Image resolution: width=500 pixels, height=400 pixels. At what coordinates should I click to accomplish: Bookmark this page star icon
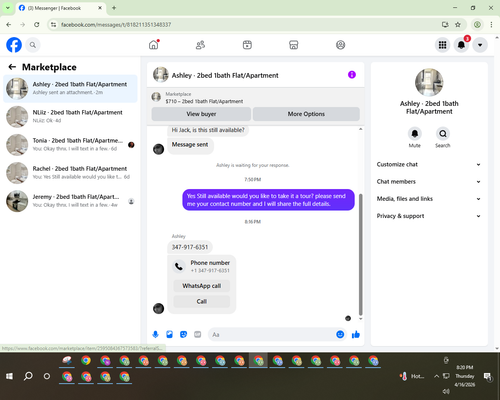[x=458, y=24]
